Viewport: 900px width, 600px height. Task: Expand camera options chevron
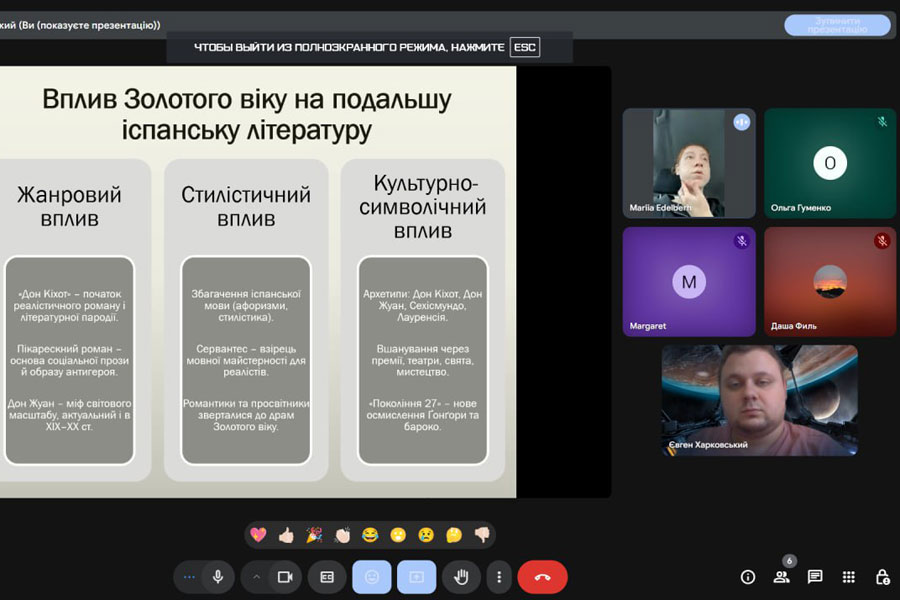[x=257, y=577]
